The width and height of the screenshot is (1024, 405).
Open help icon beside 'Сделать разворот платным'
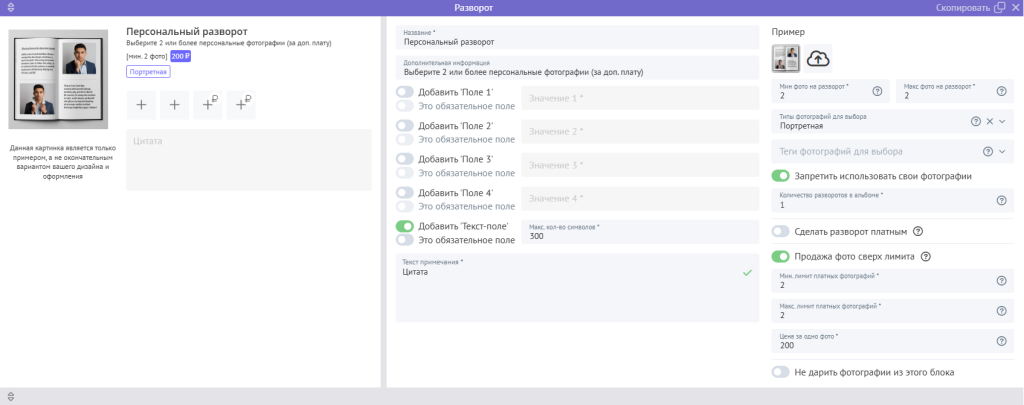click(x=918, y=231)
